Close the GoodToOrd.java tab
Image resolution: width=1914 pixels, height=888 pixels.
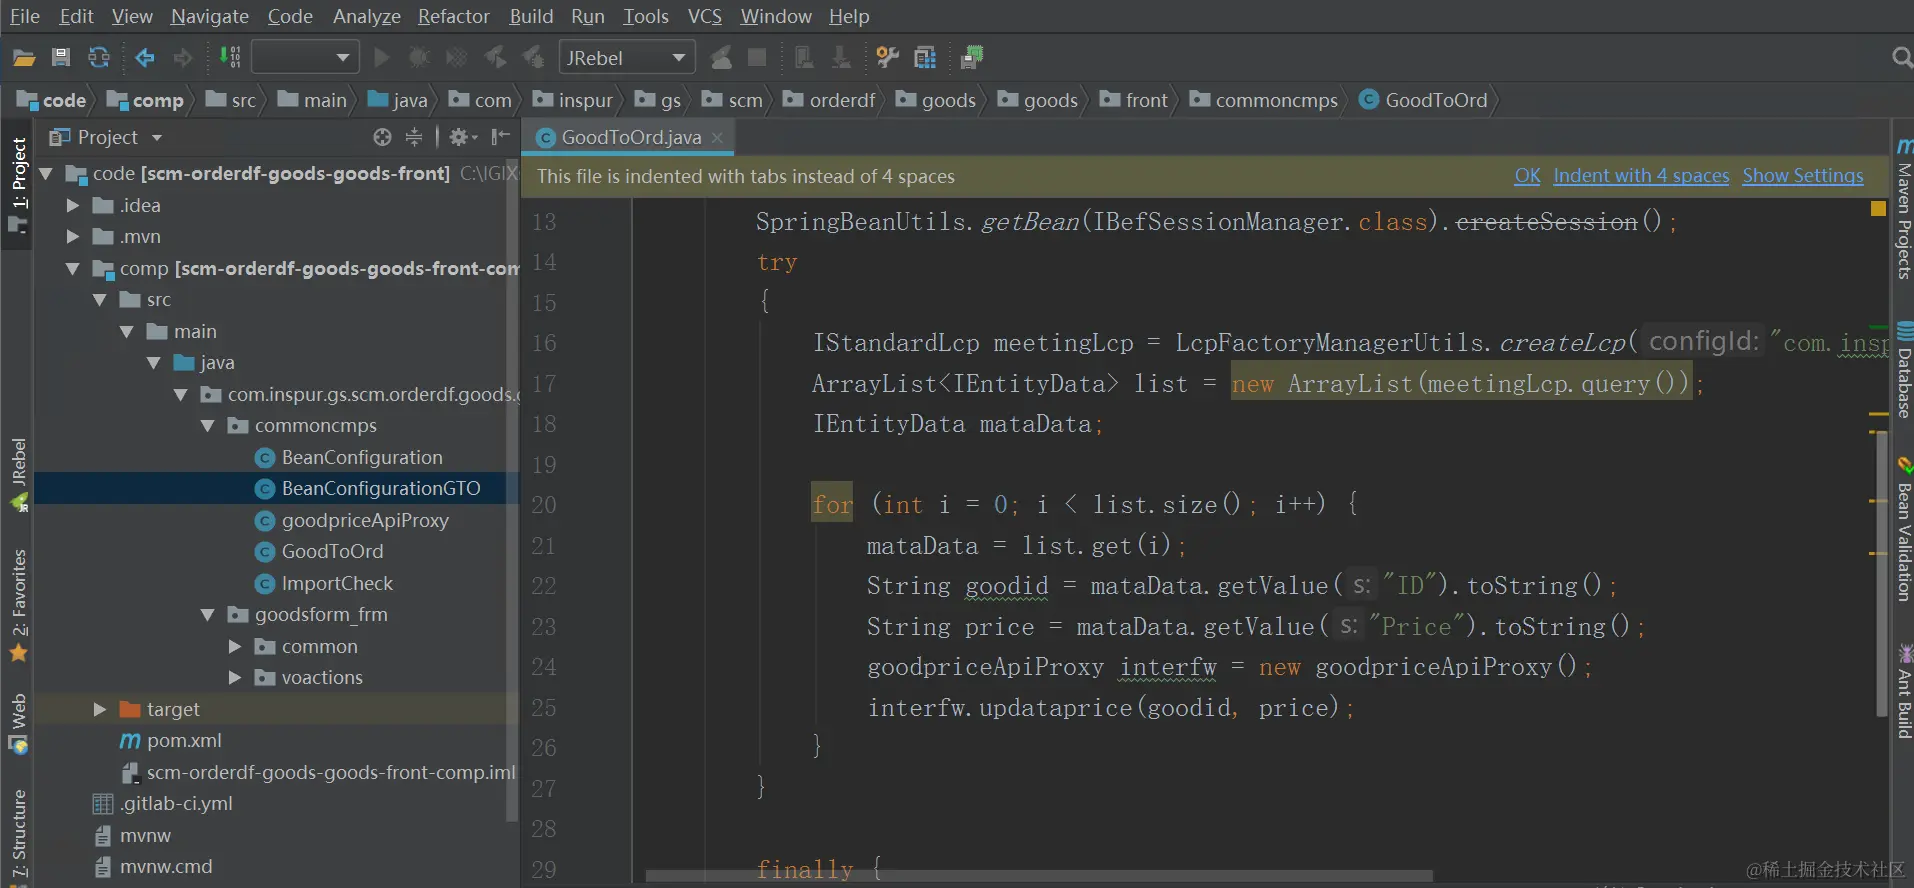tap(717, 138)
